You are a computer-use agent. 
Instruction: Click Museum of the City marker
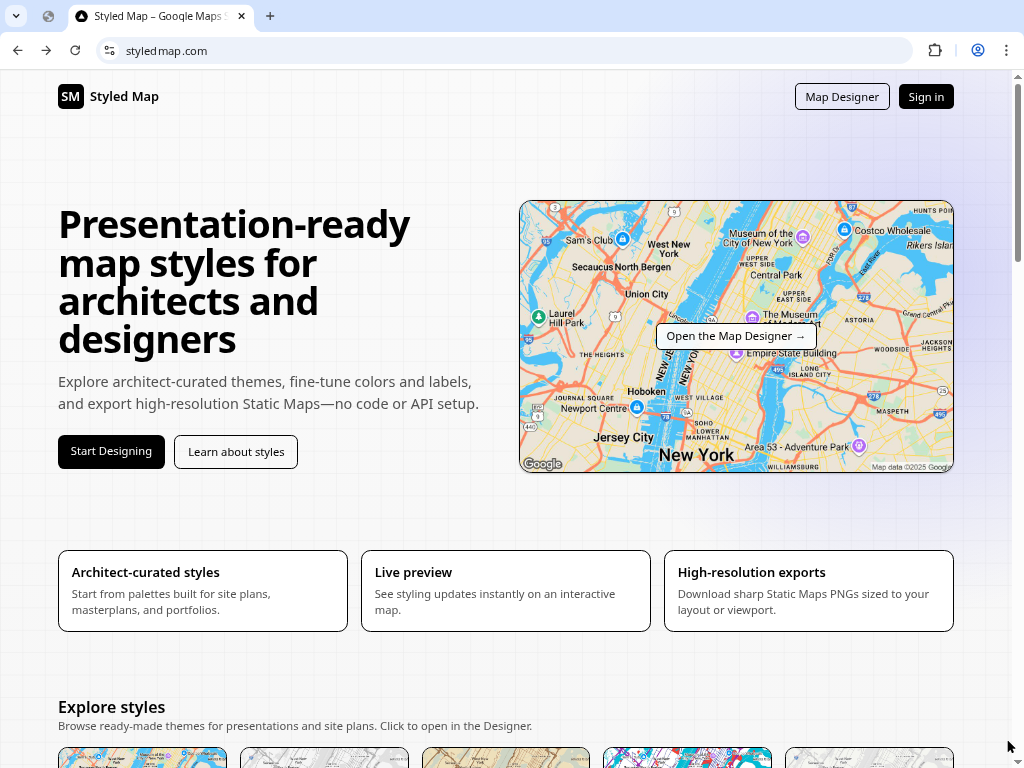[x=803, y=237]
